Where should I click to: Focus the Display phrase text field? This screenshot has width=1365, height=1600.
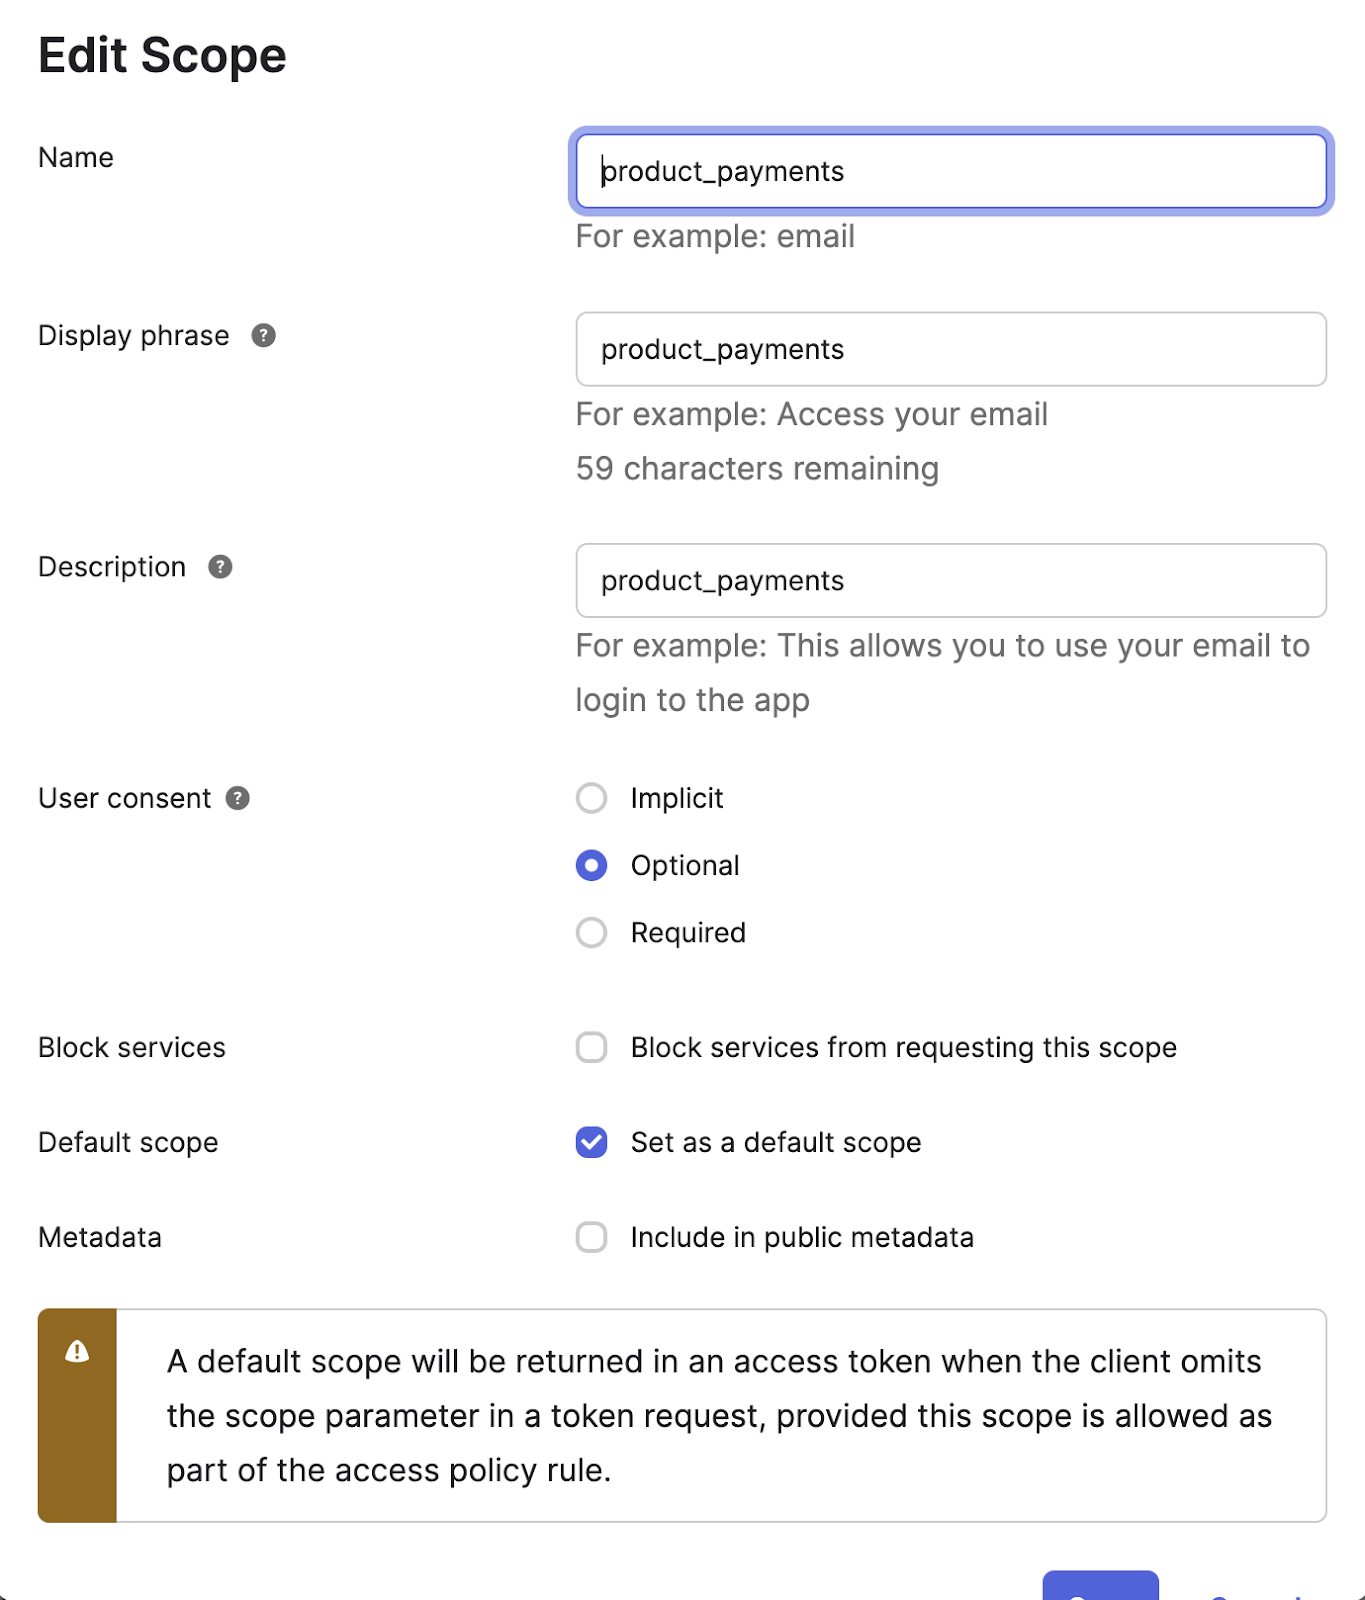coord(950,349)
